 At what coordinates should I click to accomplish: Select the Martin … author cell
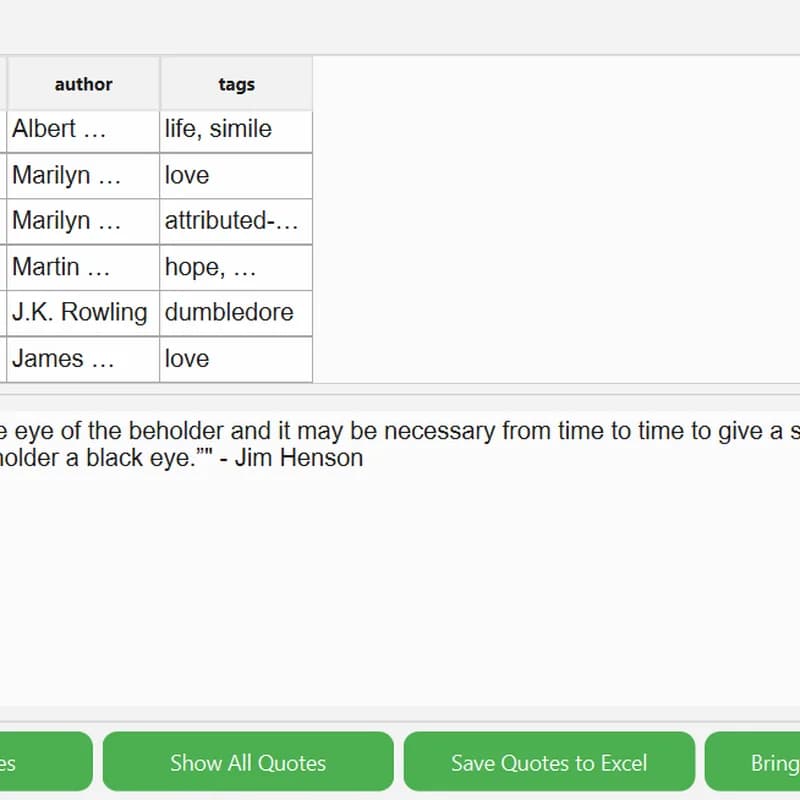pos(83,267)
